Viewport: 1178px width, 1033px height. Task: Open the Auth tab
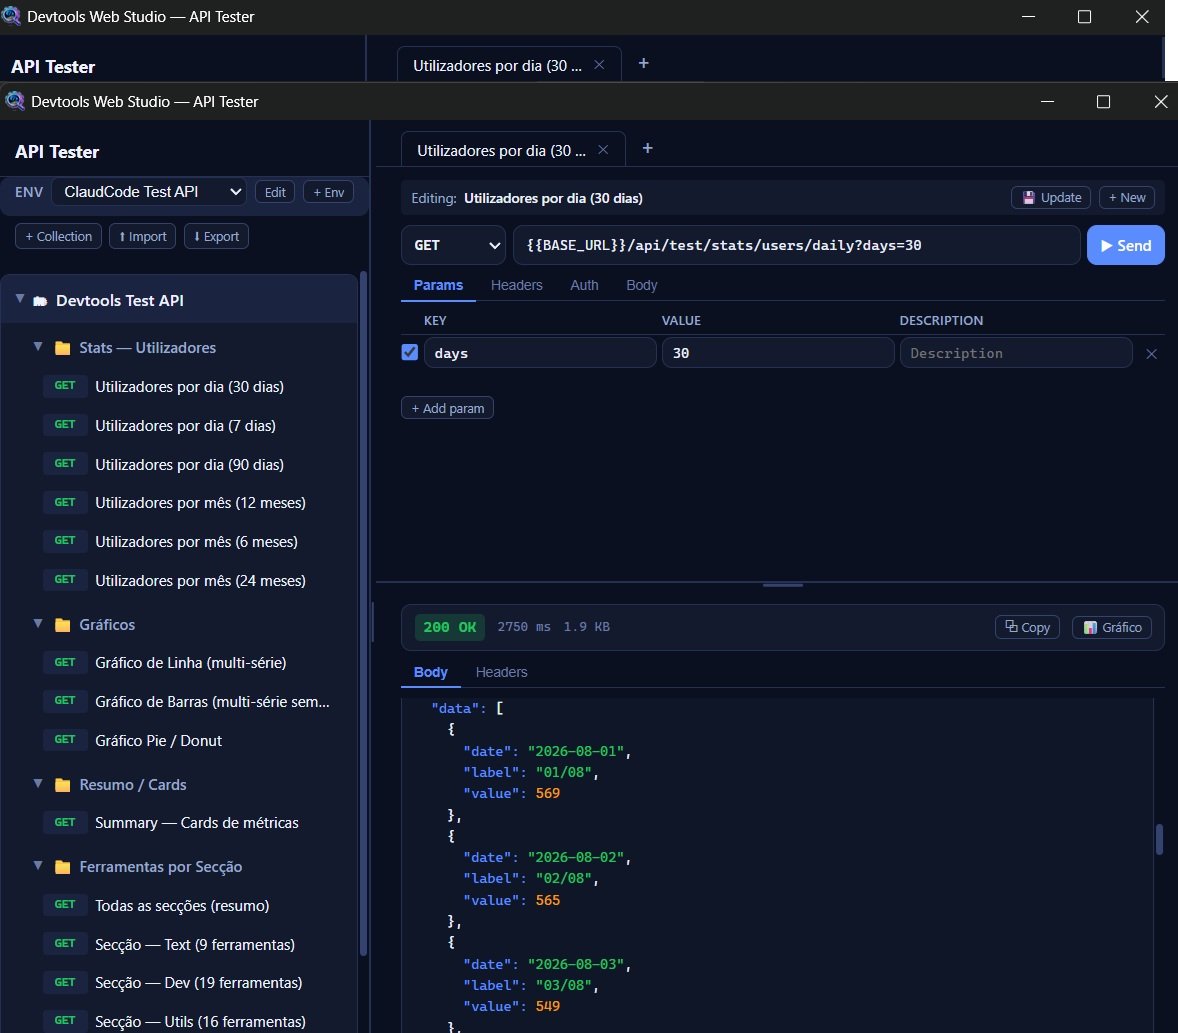584,285
